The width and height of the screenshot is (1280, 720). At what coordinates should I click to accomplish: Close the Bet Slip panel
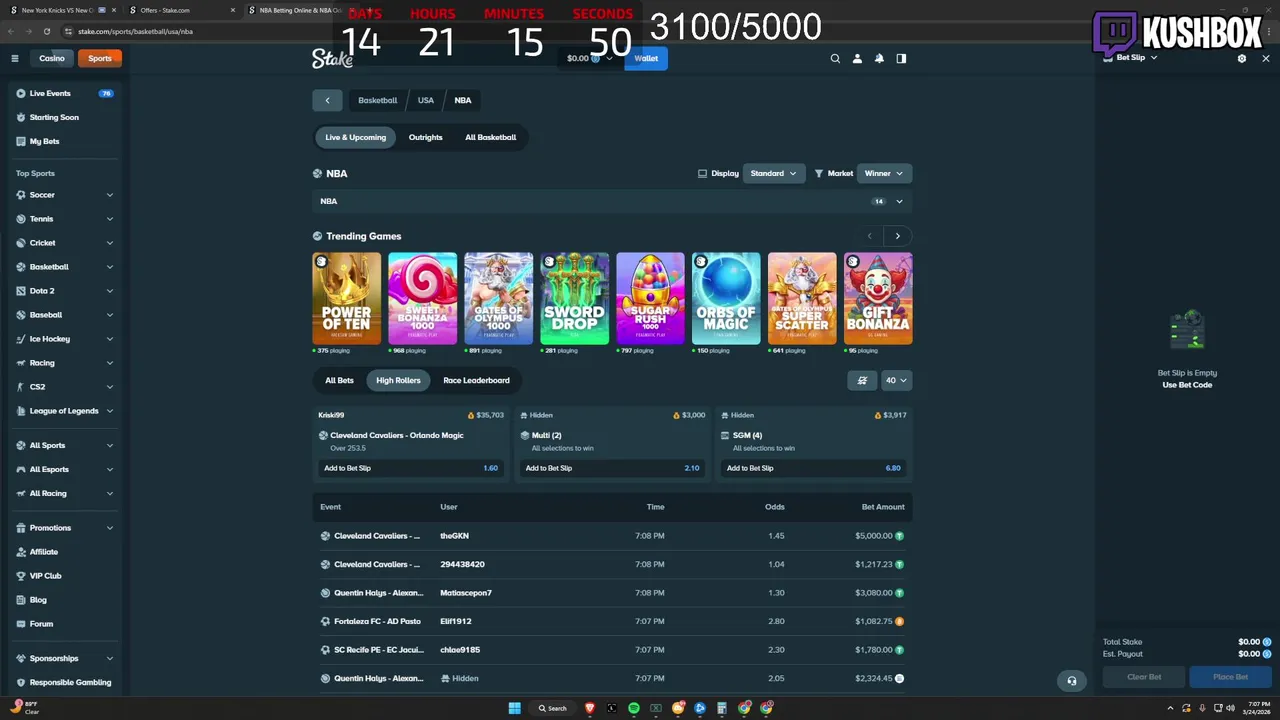click(1266, 58)
